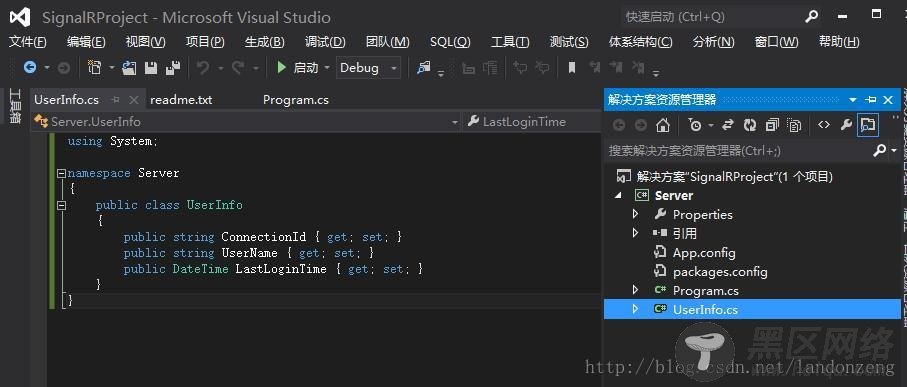The image size is (907, 387).
Task: Undo the last edit
Action: (202, 68)
